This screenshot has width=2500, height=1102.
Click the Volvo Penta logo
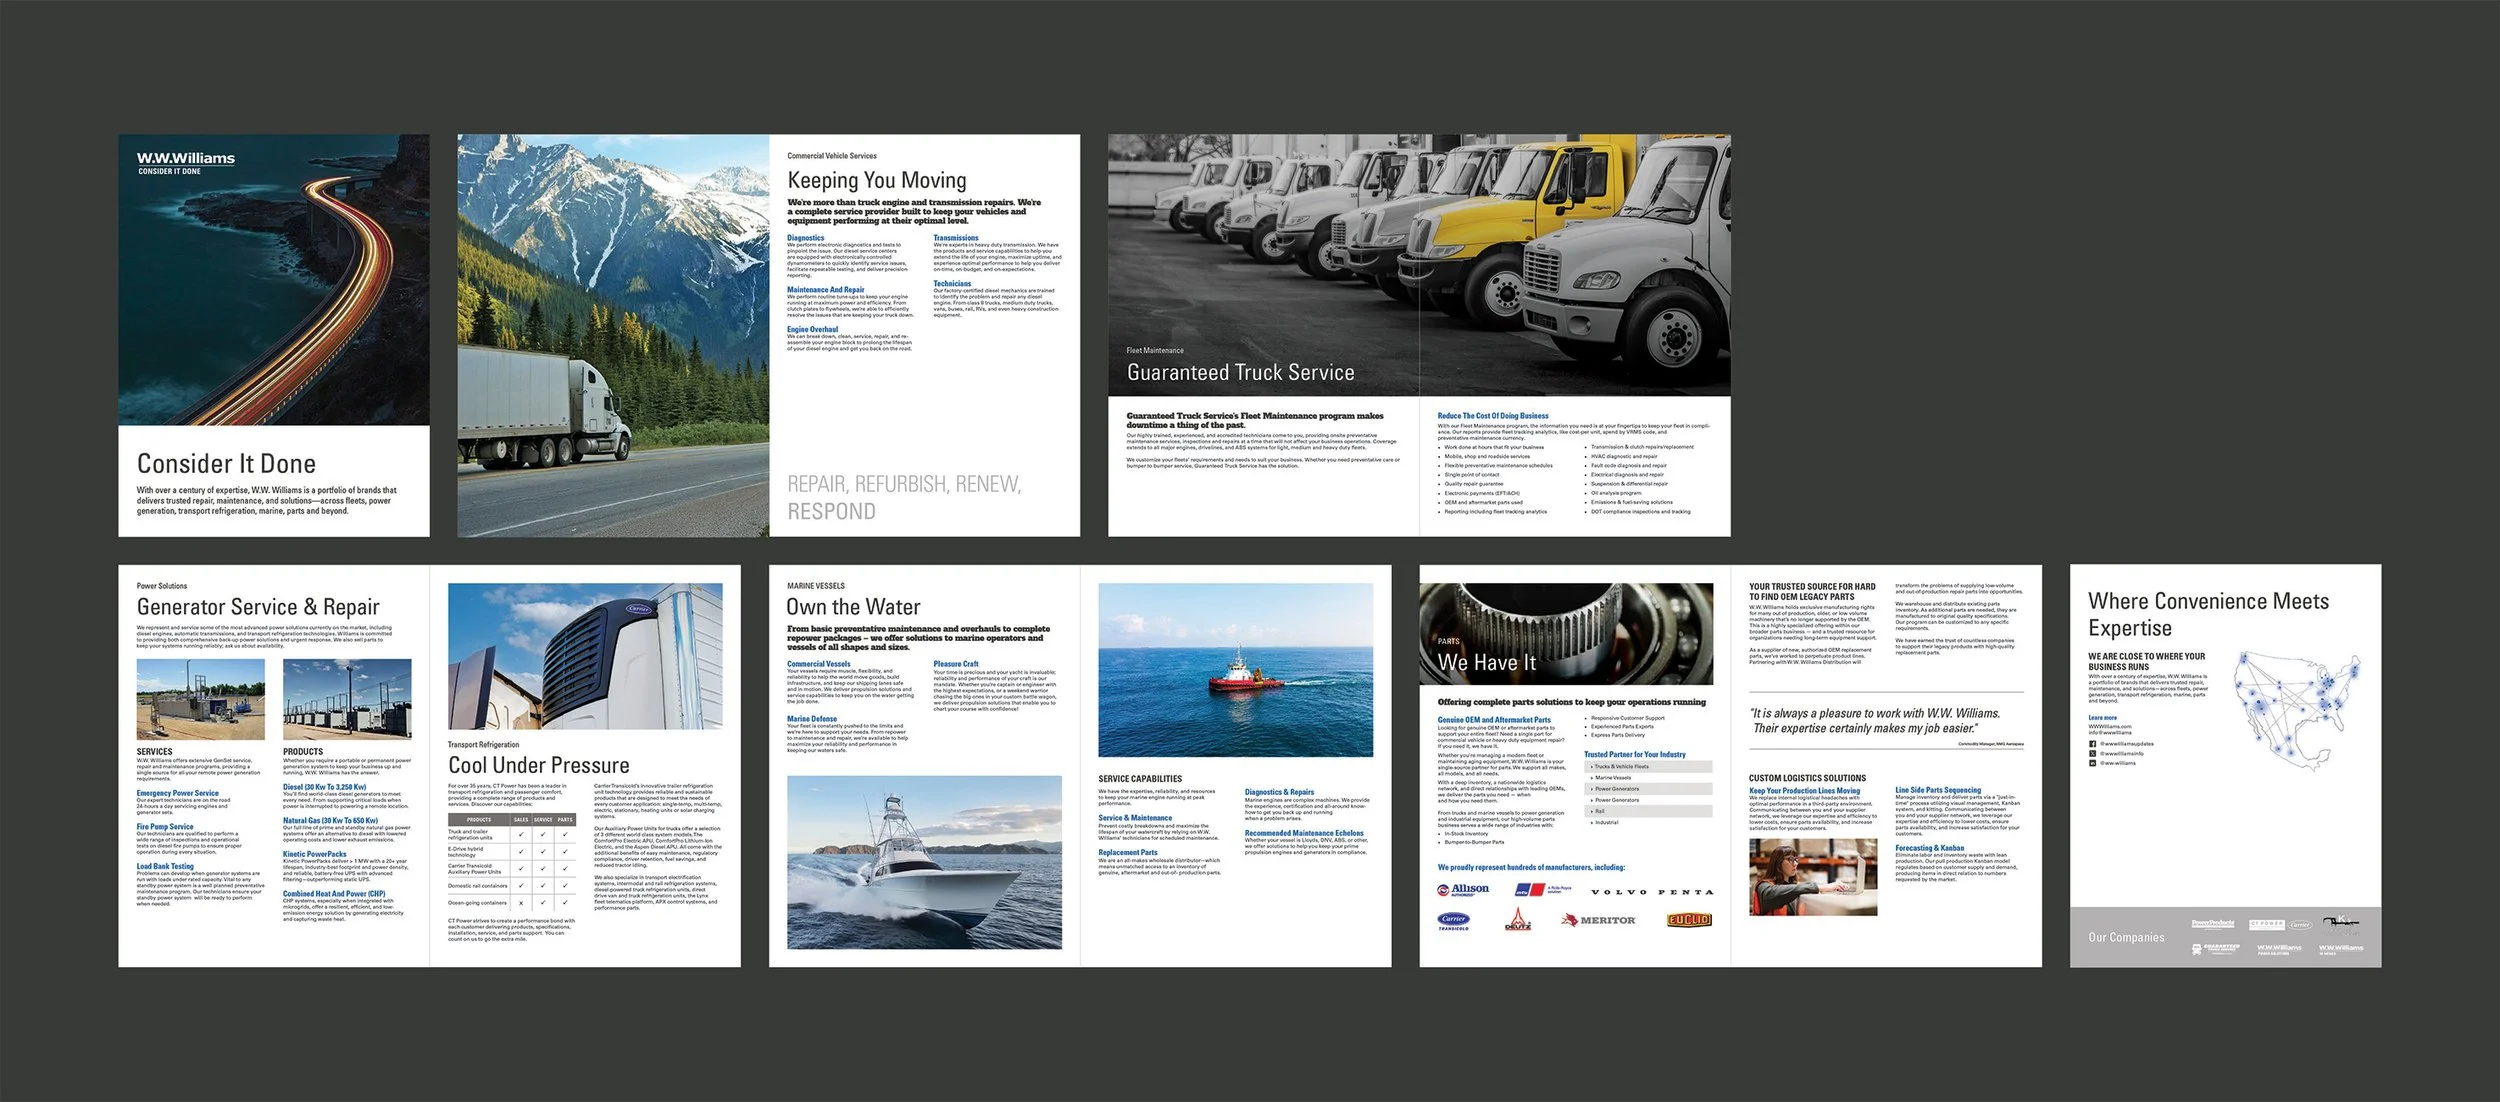point(1651,892)
